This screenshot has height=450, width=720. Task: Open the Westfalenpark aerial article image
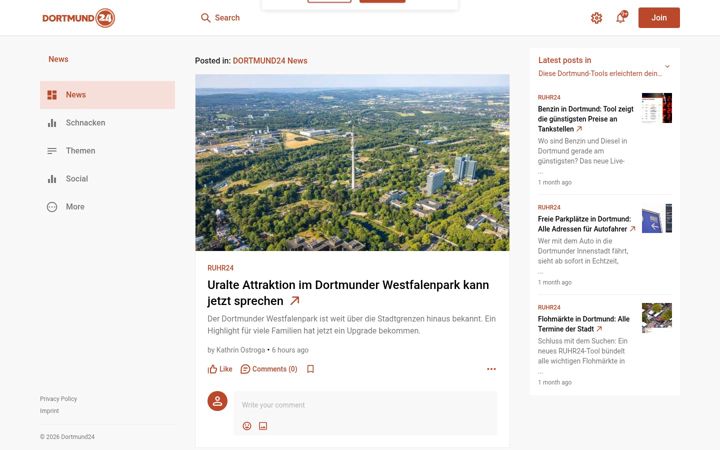point(352,163)
